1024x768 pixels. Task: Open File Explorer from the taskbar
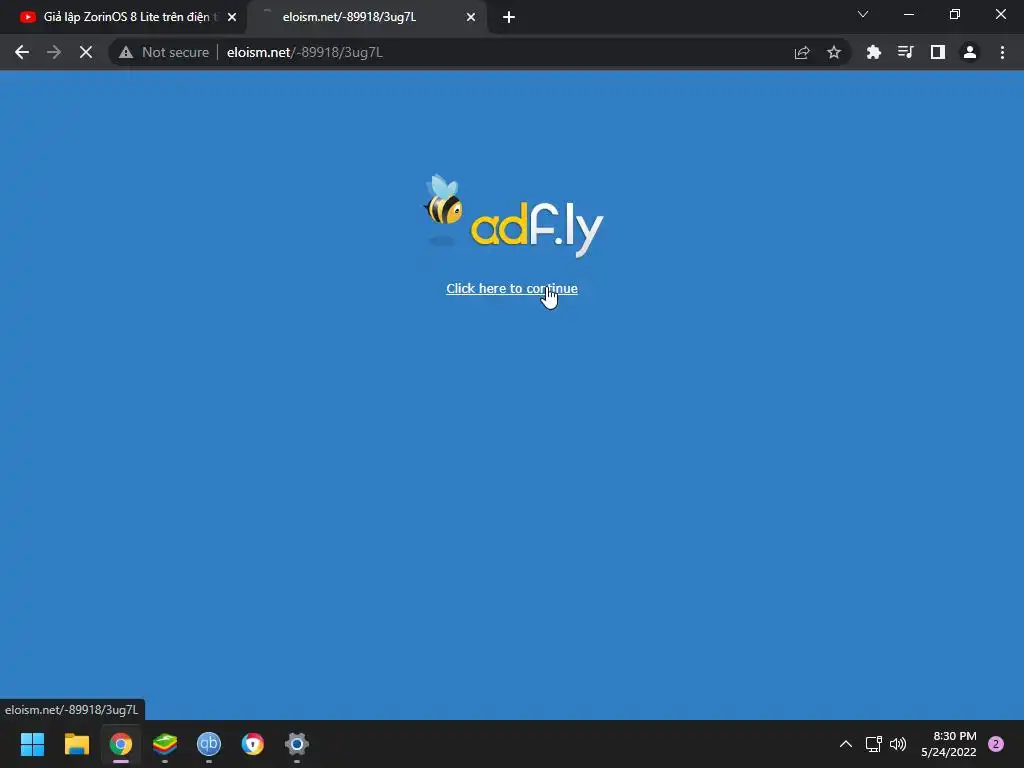[x=76, y=744]
